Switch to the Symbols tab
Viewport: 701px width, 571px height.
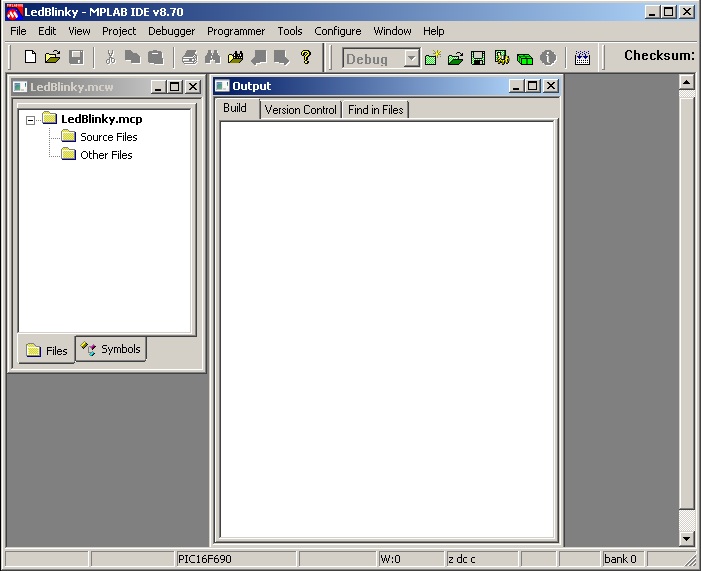[111, 349]
